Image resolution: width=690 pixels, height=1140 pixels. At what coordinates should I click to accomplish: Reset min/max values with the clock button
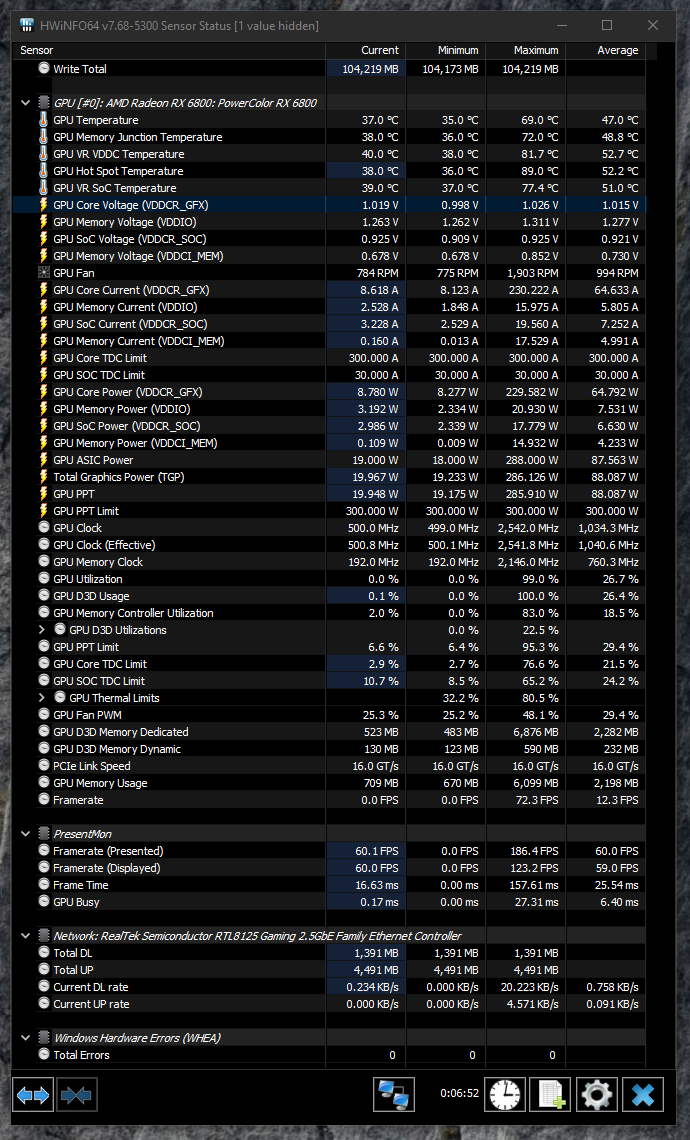tap(505, 1094)
